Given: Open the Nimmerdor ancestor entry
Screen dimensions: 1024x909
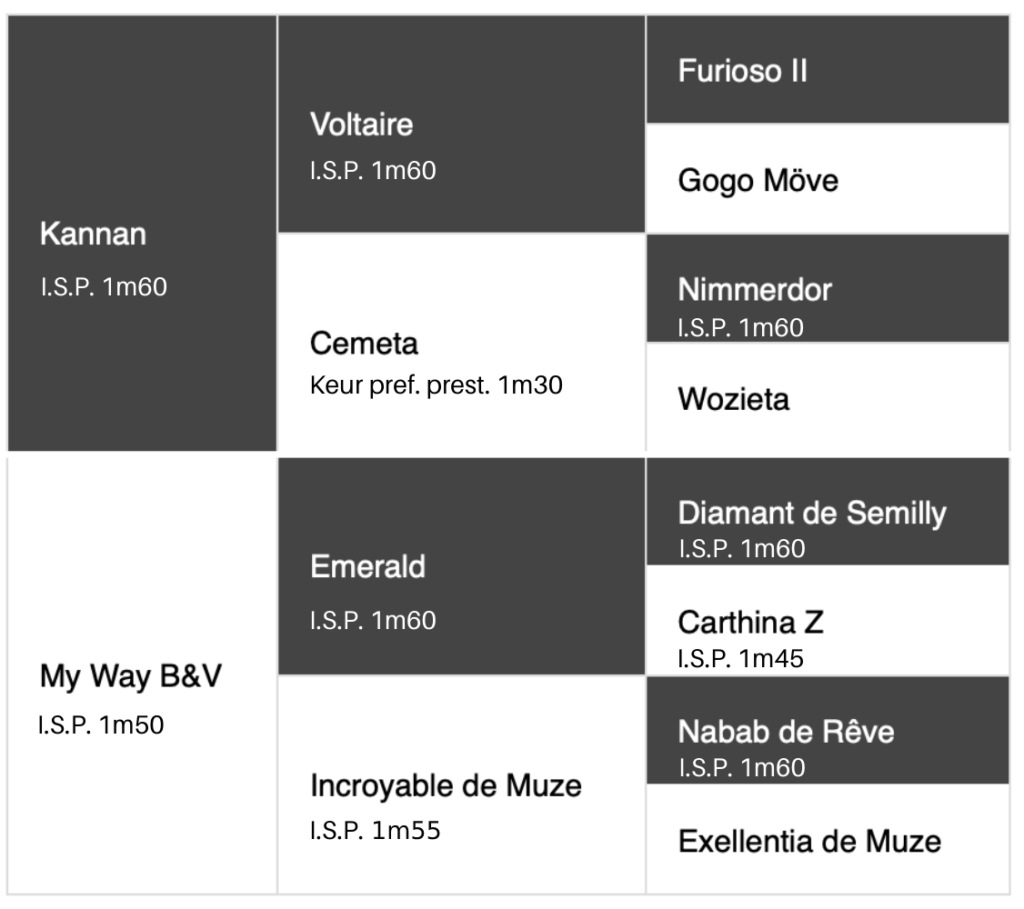Looking at the screenshot, I should [x=828, y=288].
